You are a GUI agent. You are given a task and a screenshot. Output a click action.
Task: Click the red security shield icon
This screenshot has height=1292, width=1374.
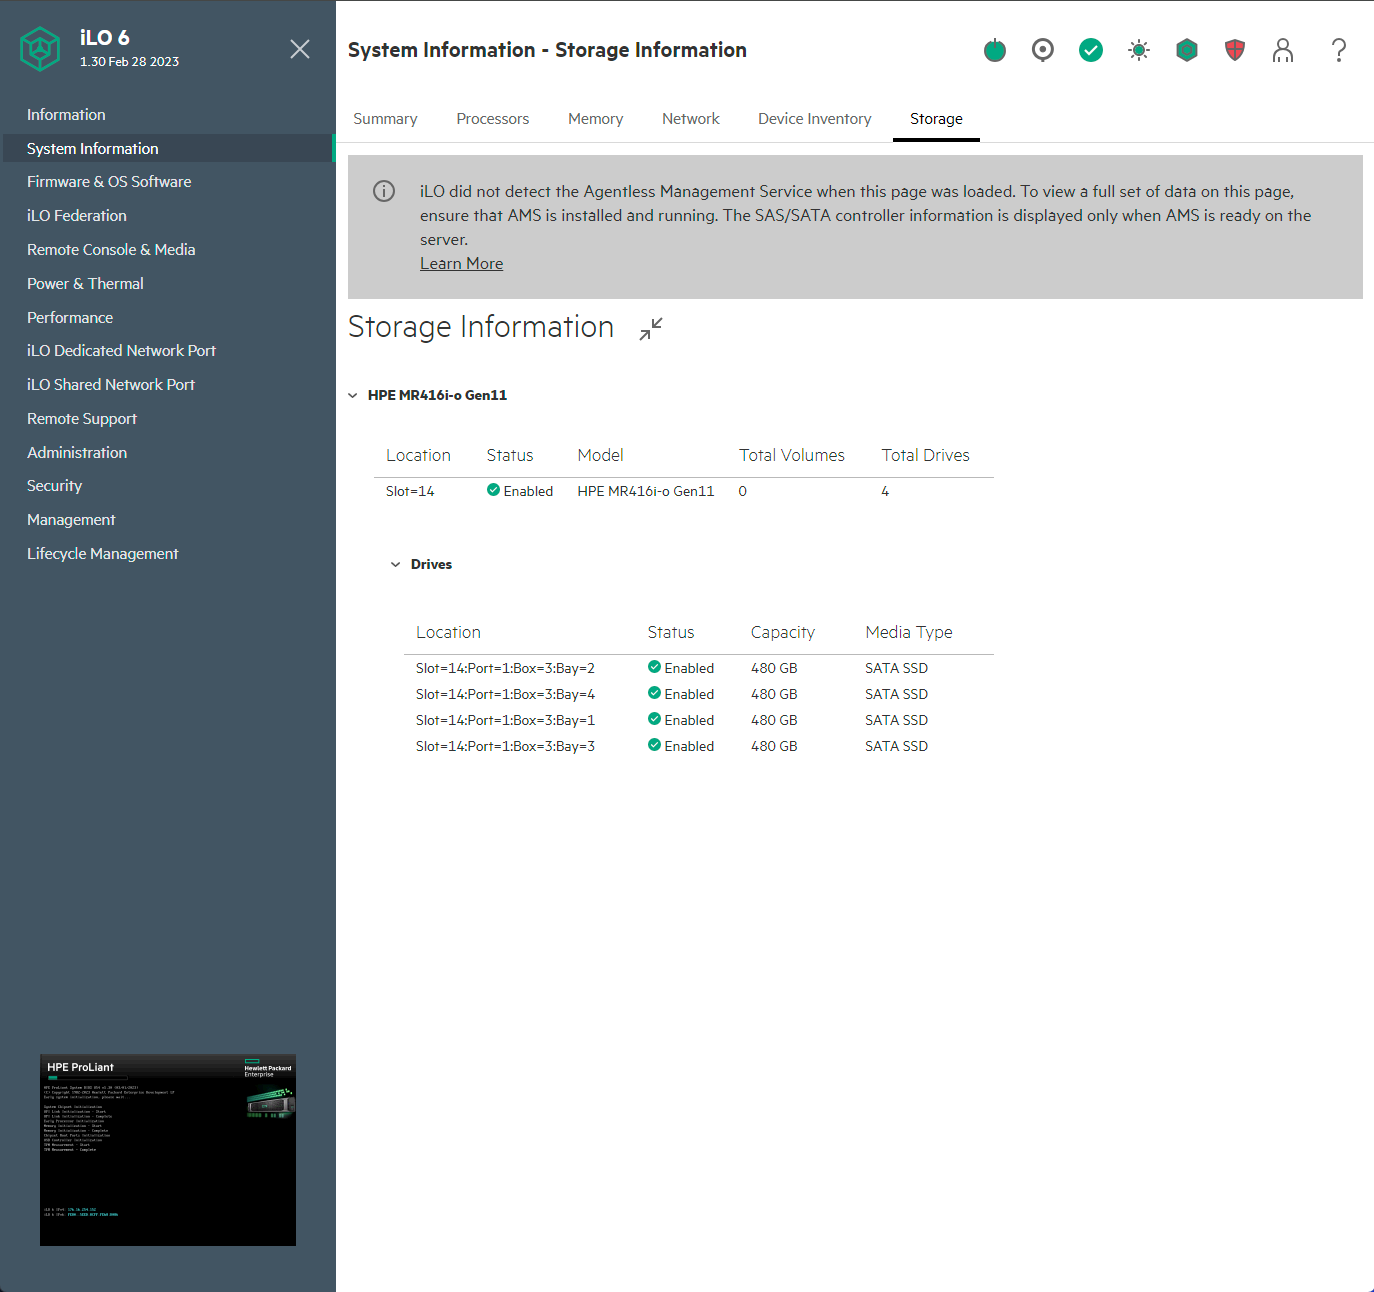pyautogui.click(x=1235, y=50)
